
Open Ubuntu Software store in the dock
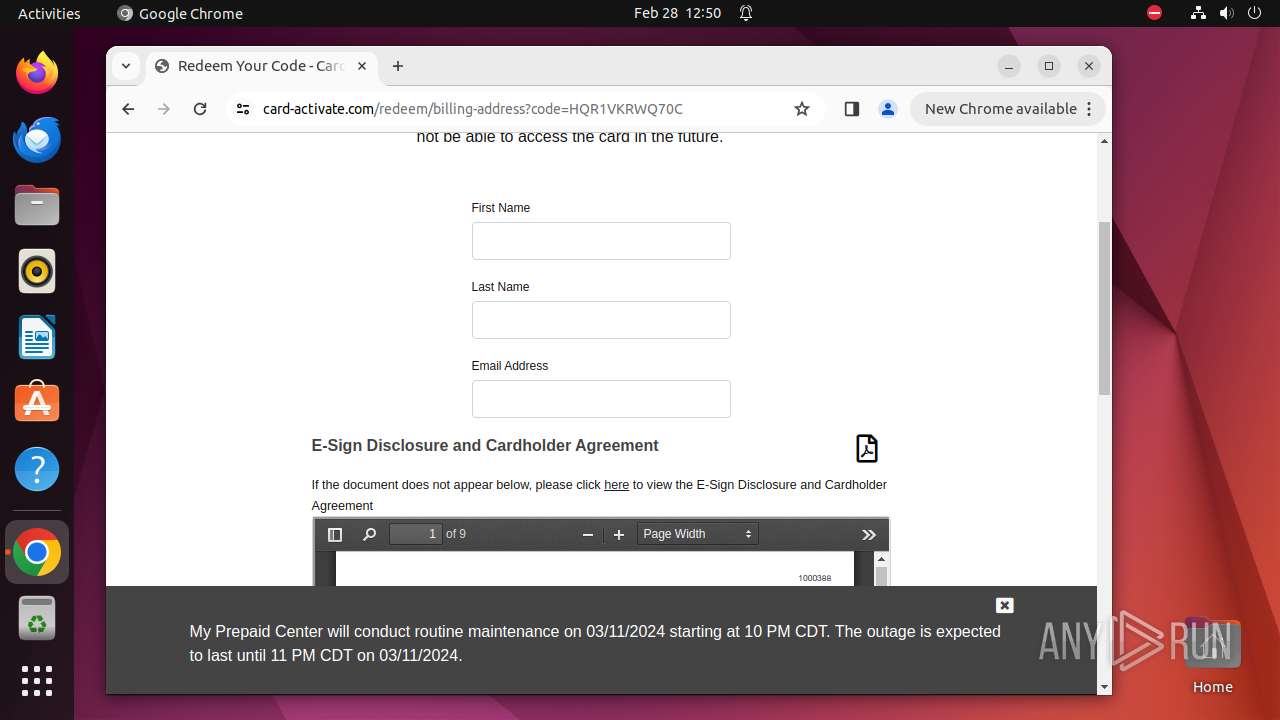tap(37, 403)
